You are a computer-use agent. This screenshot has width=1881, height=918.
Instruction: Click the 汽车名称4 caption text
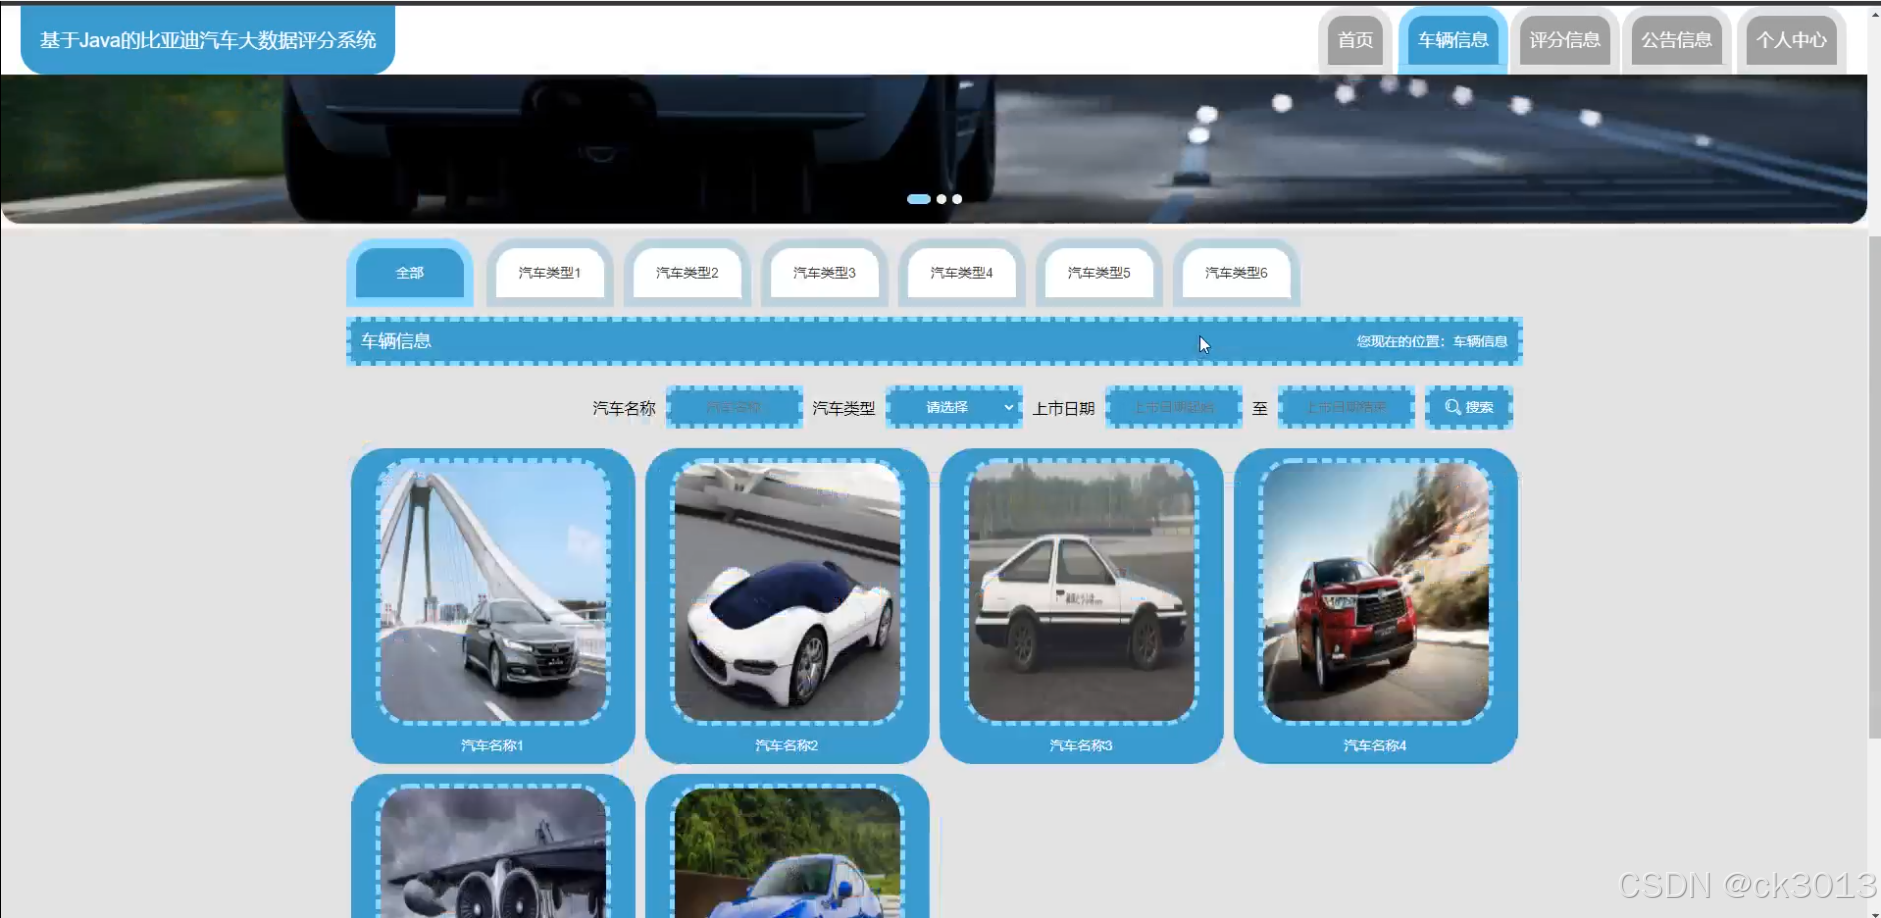pyautogui.click(x=1375, y=745)
